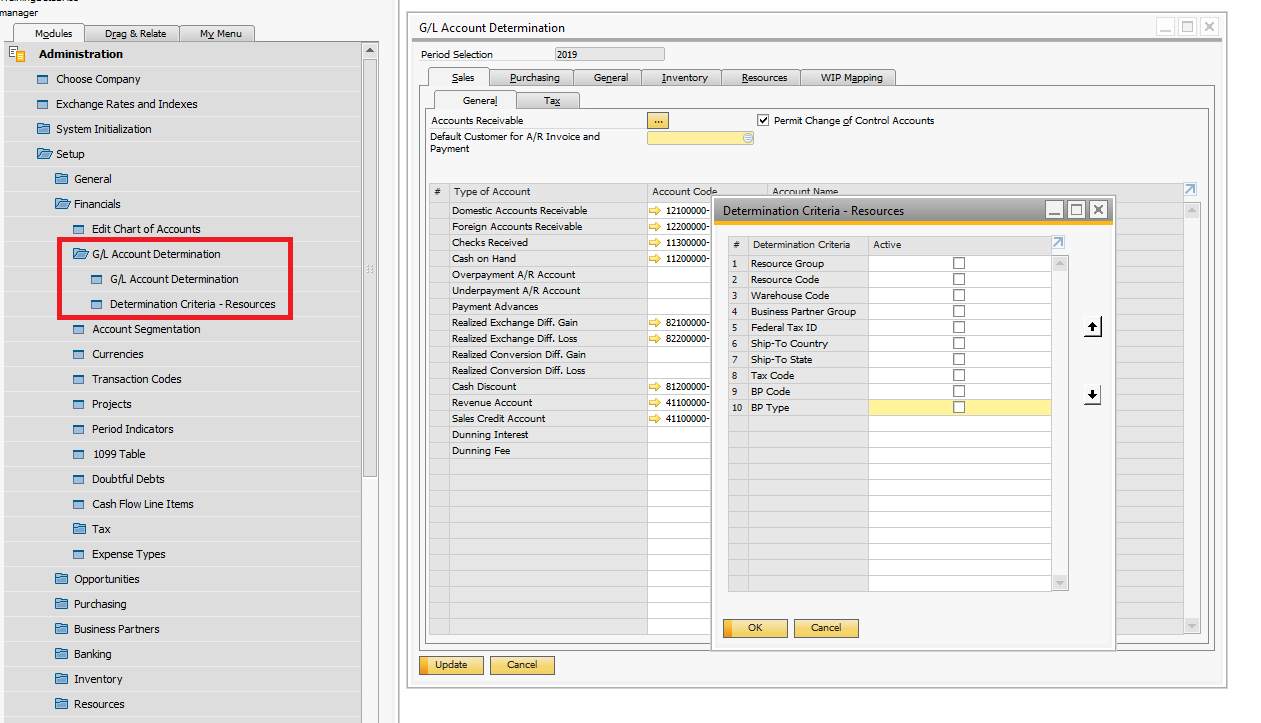Image resolution: width=1261 pixels, height=723 pixels.
Task: Click the choose-from-list icon in Default Customer field
Action: (747, 139)
